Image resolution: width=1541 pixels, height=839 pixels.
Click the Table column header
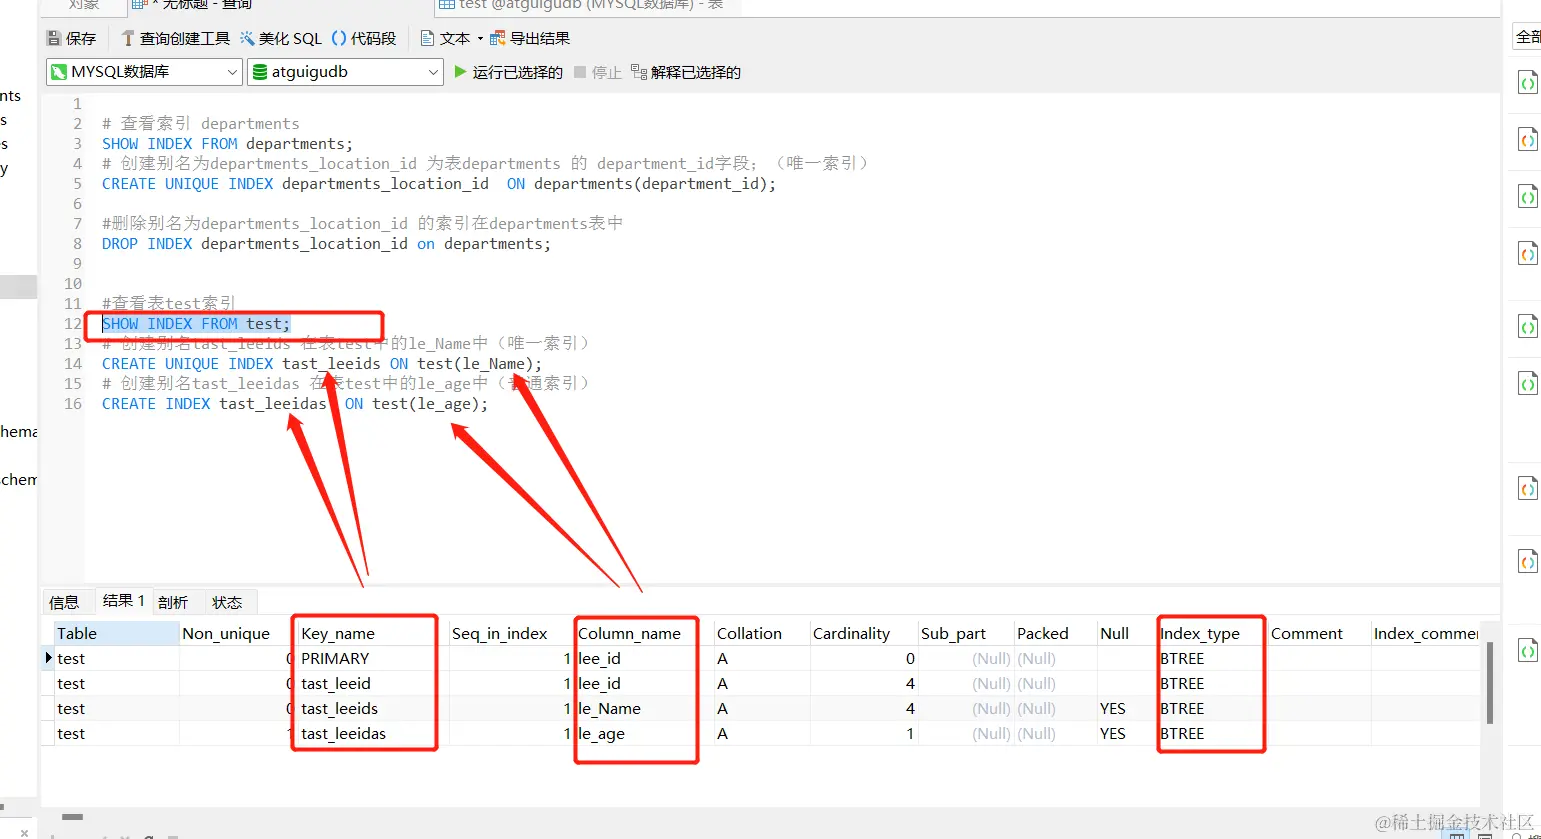116,633
